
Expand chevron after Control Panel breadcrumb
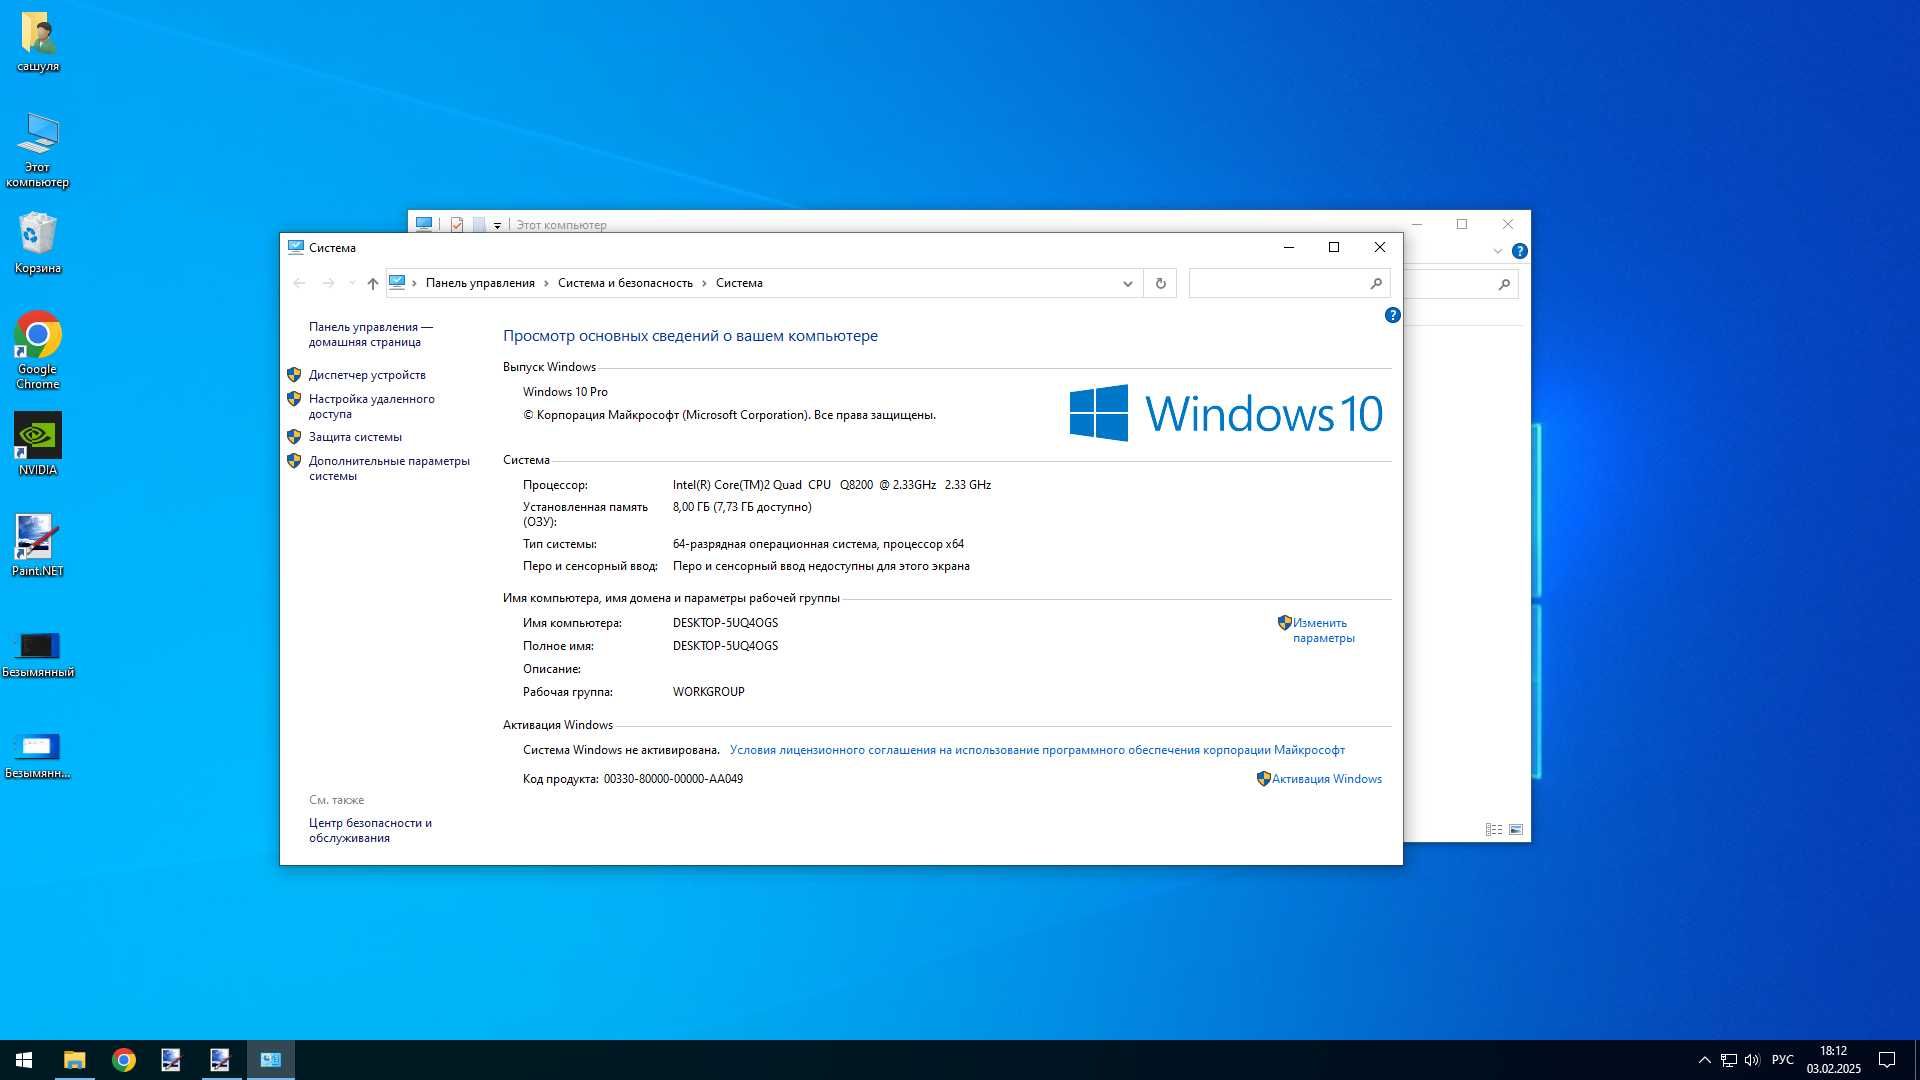546,284
